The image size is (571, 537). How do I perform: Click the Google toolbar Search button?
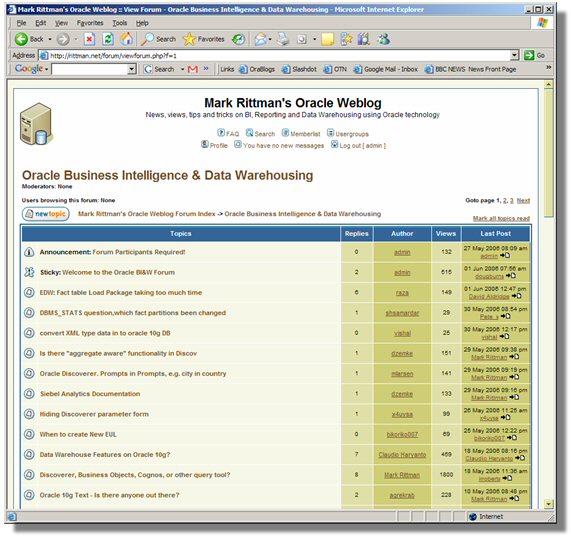click(159, 69)
